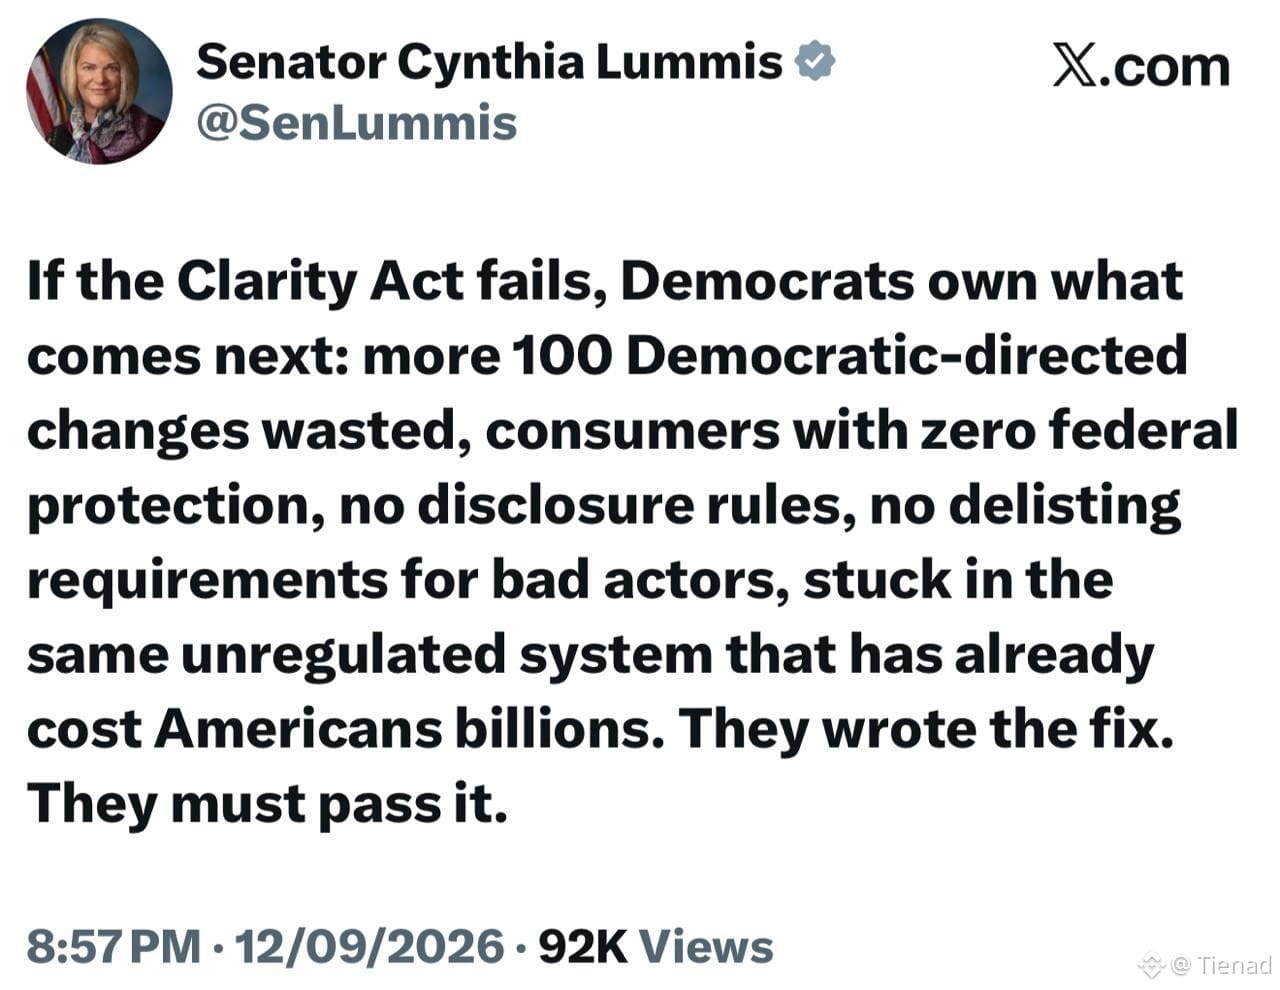
Task: Click the blue verified checkmark badge
Action: 815,63
